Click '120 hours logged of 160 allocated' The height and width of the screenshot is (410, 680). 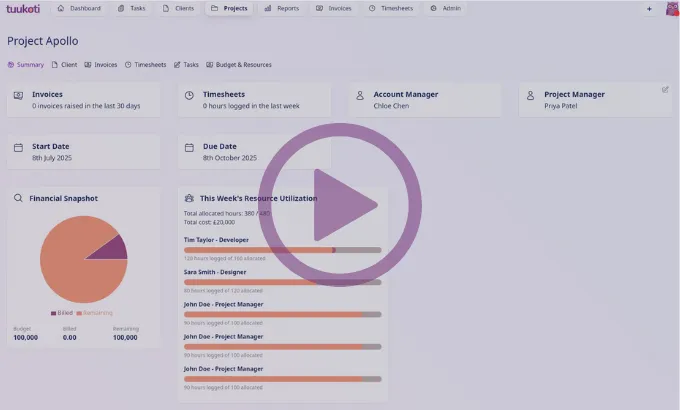pos(224,259)
